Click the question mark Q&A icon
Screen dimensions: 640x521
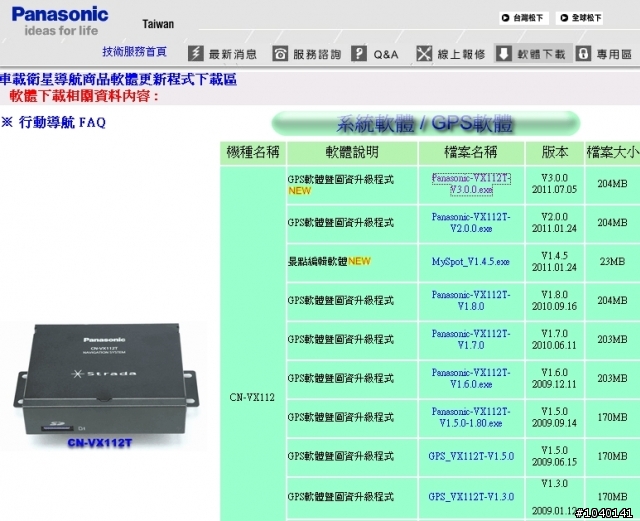point(359,53)
